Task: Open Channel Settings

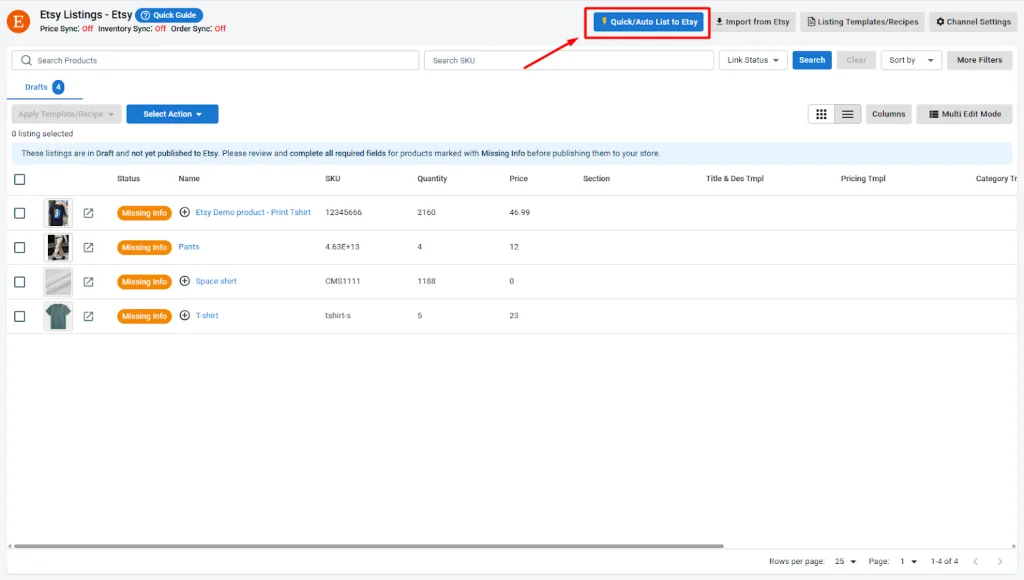Action: 972,22
